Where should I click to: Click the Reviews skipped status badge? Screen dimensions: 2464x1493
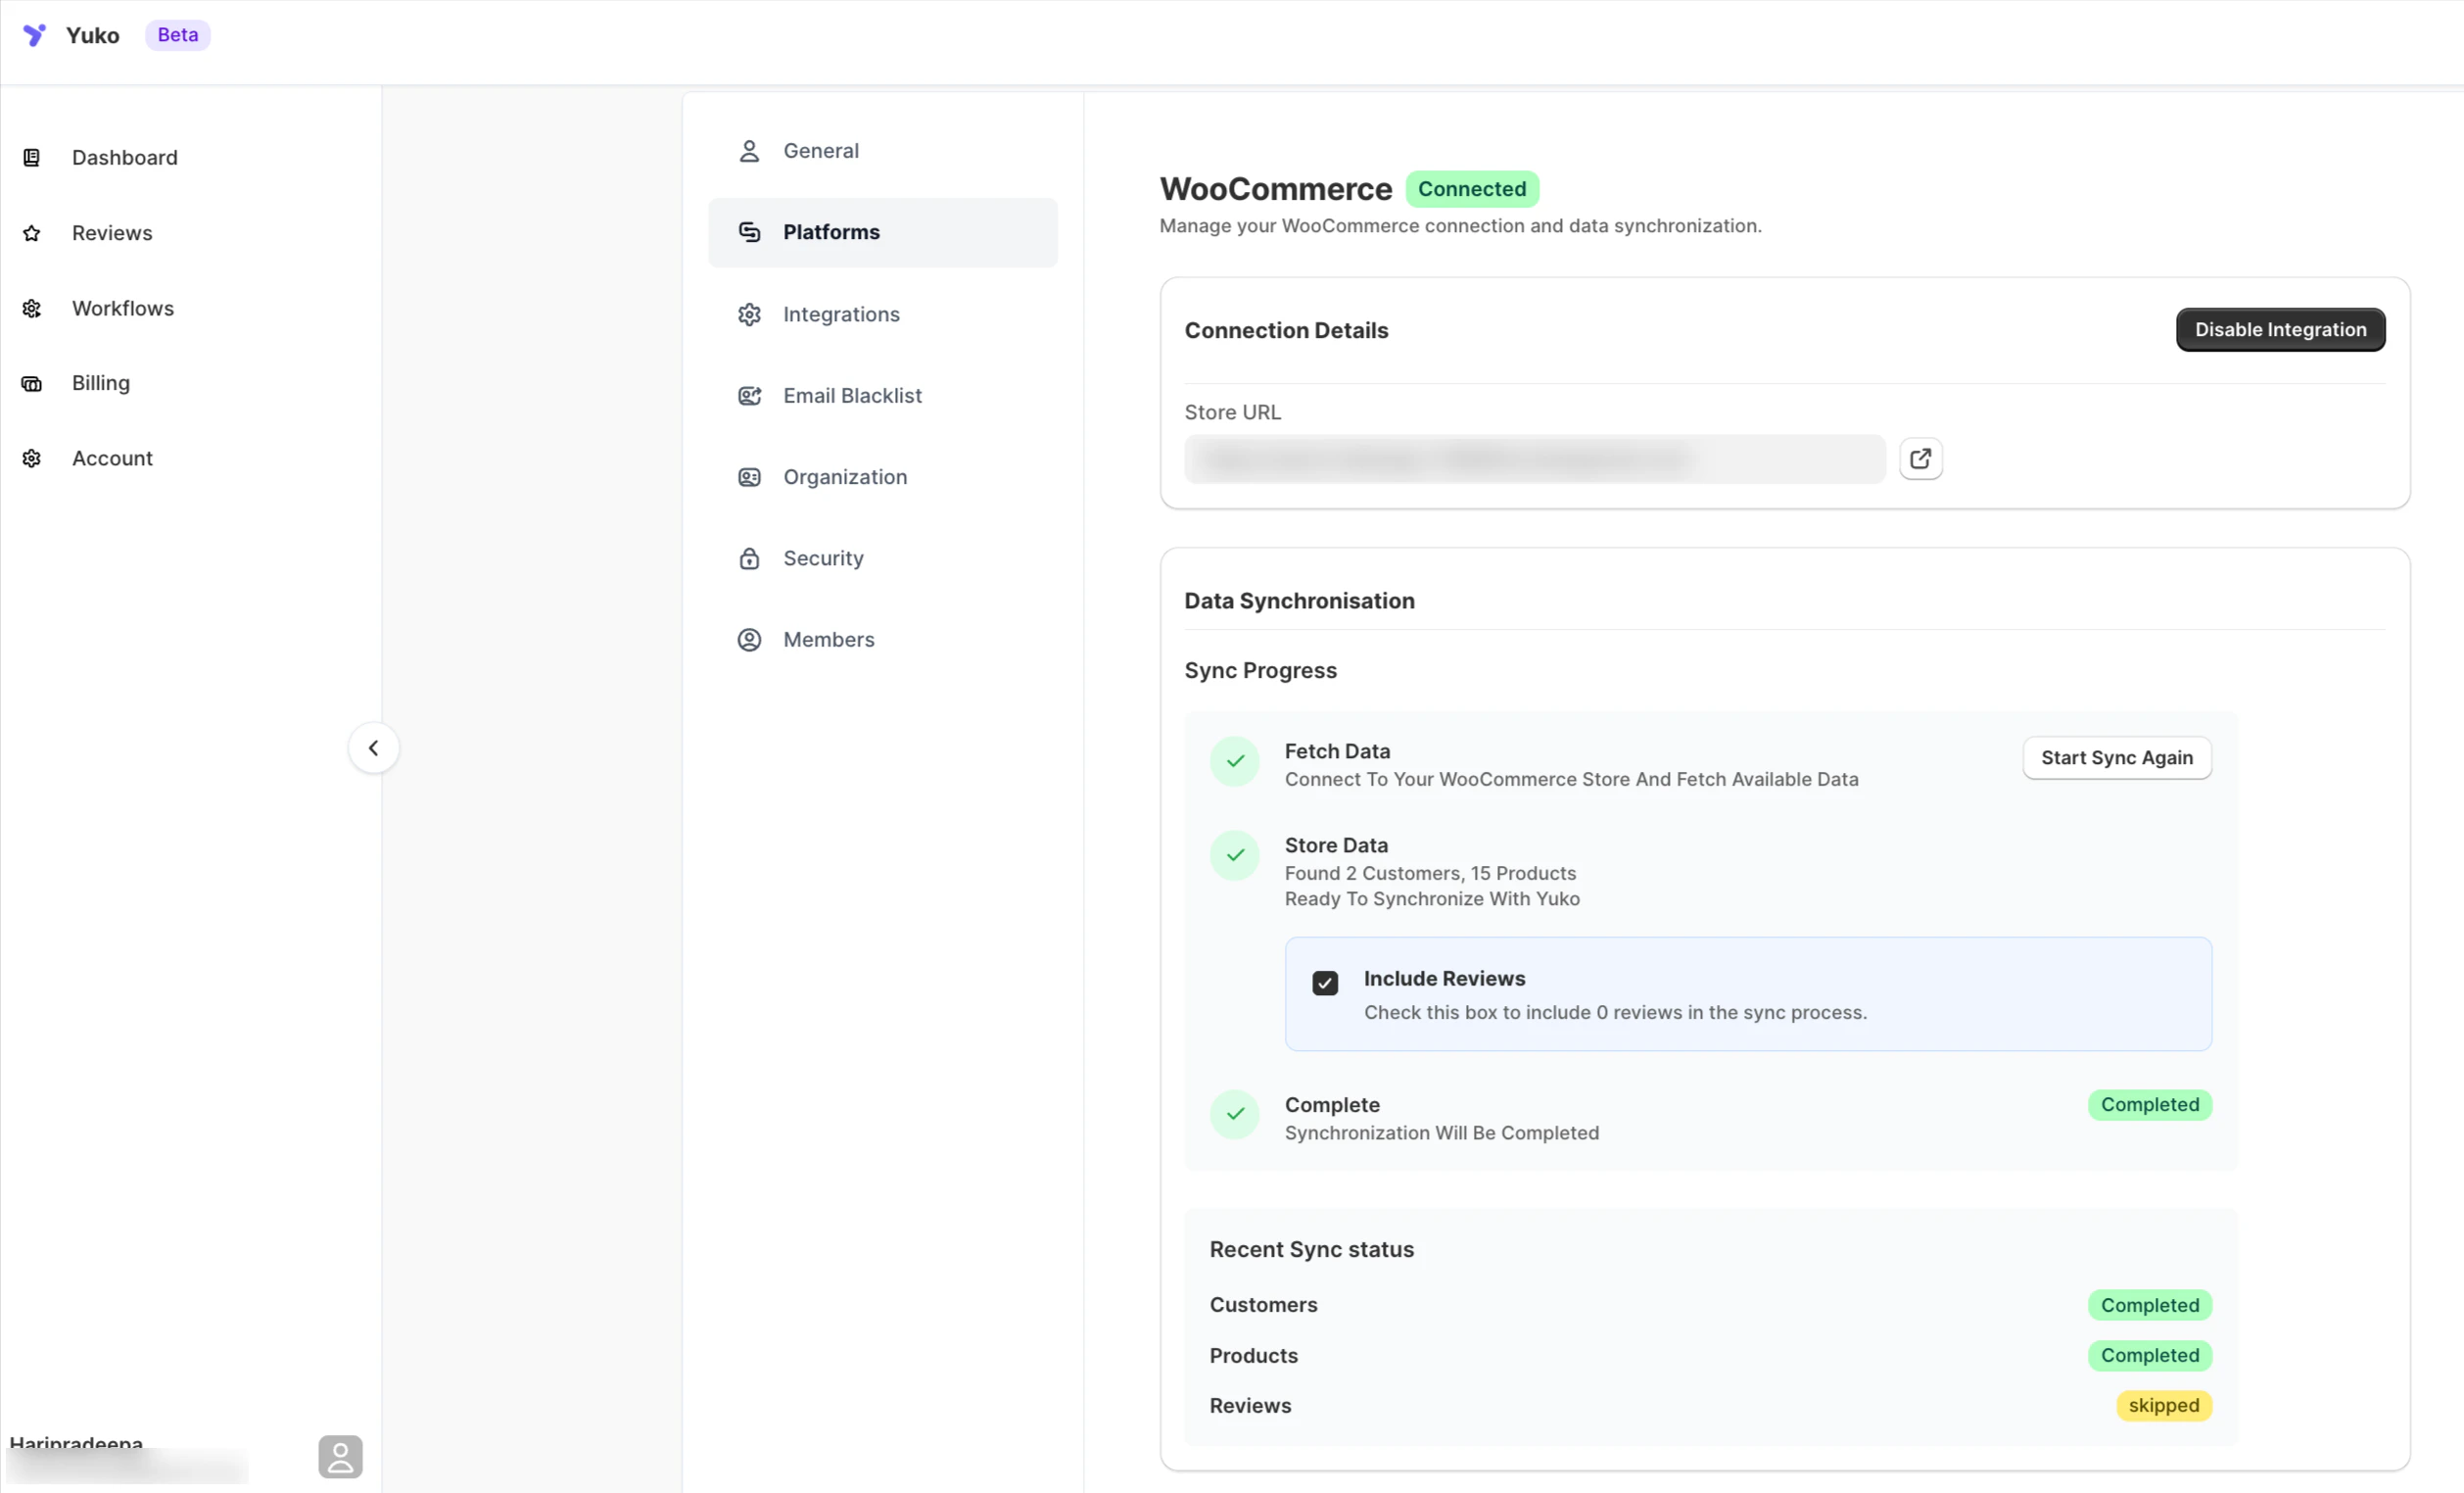(2164, 1405)
